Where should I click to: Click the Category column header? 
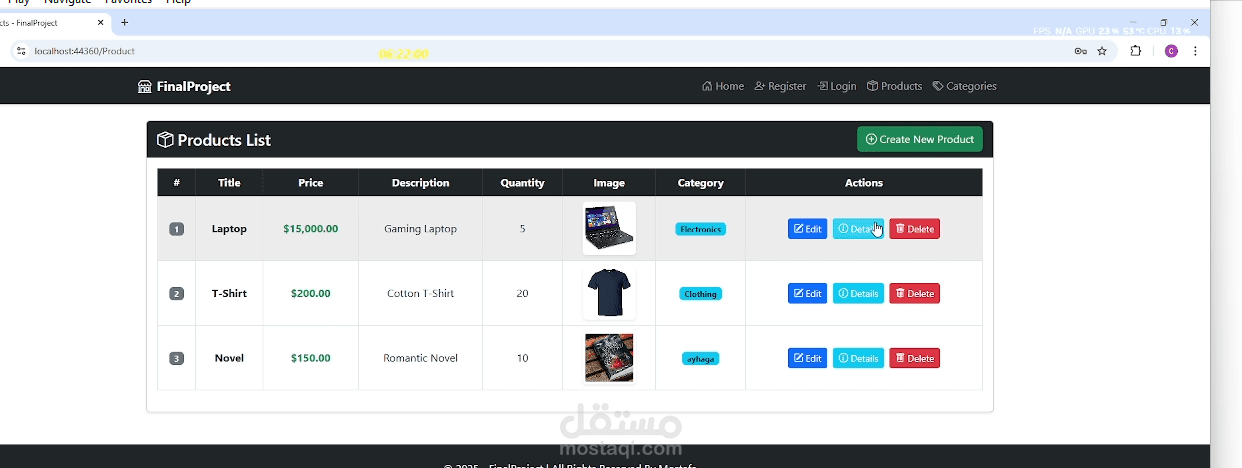coord(700,183)
